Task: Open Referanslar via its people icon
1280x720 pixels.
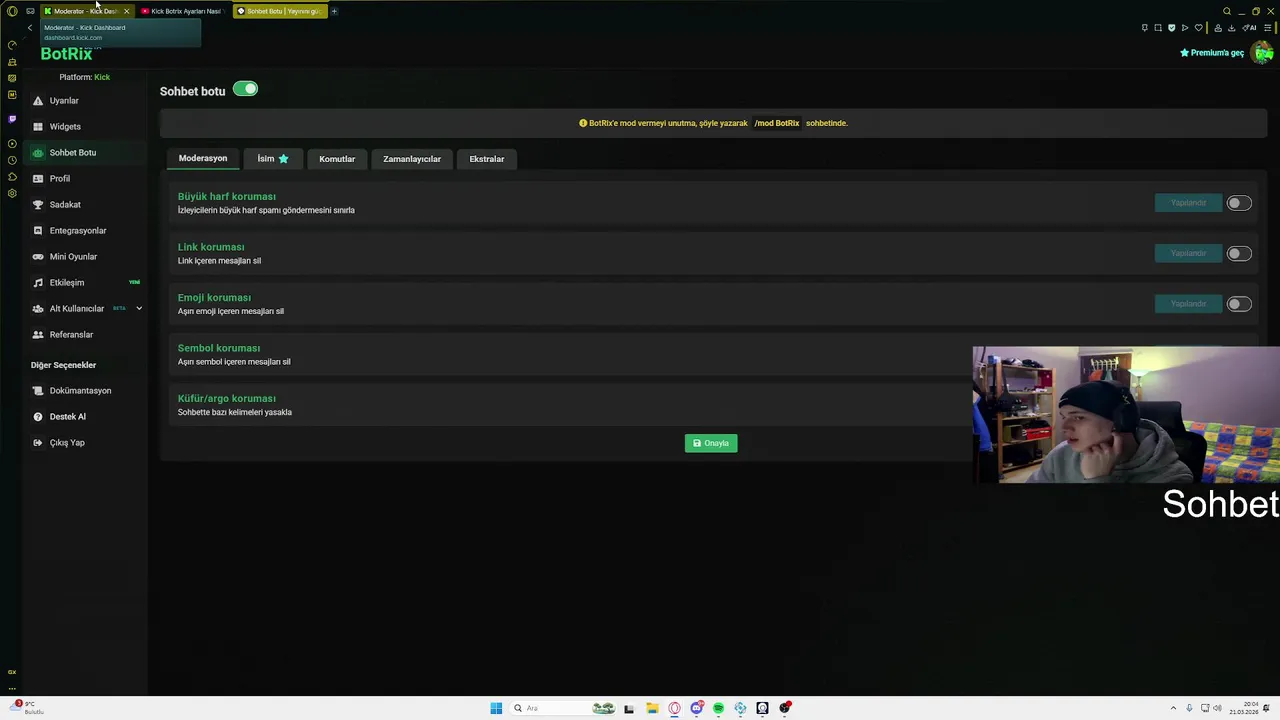Action: pos(38,335)
